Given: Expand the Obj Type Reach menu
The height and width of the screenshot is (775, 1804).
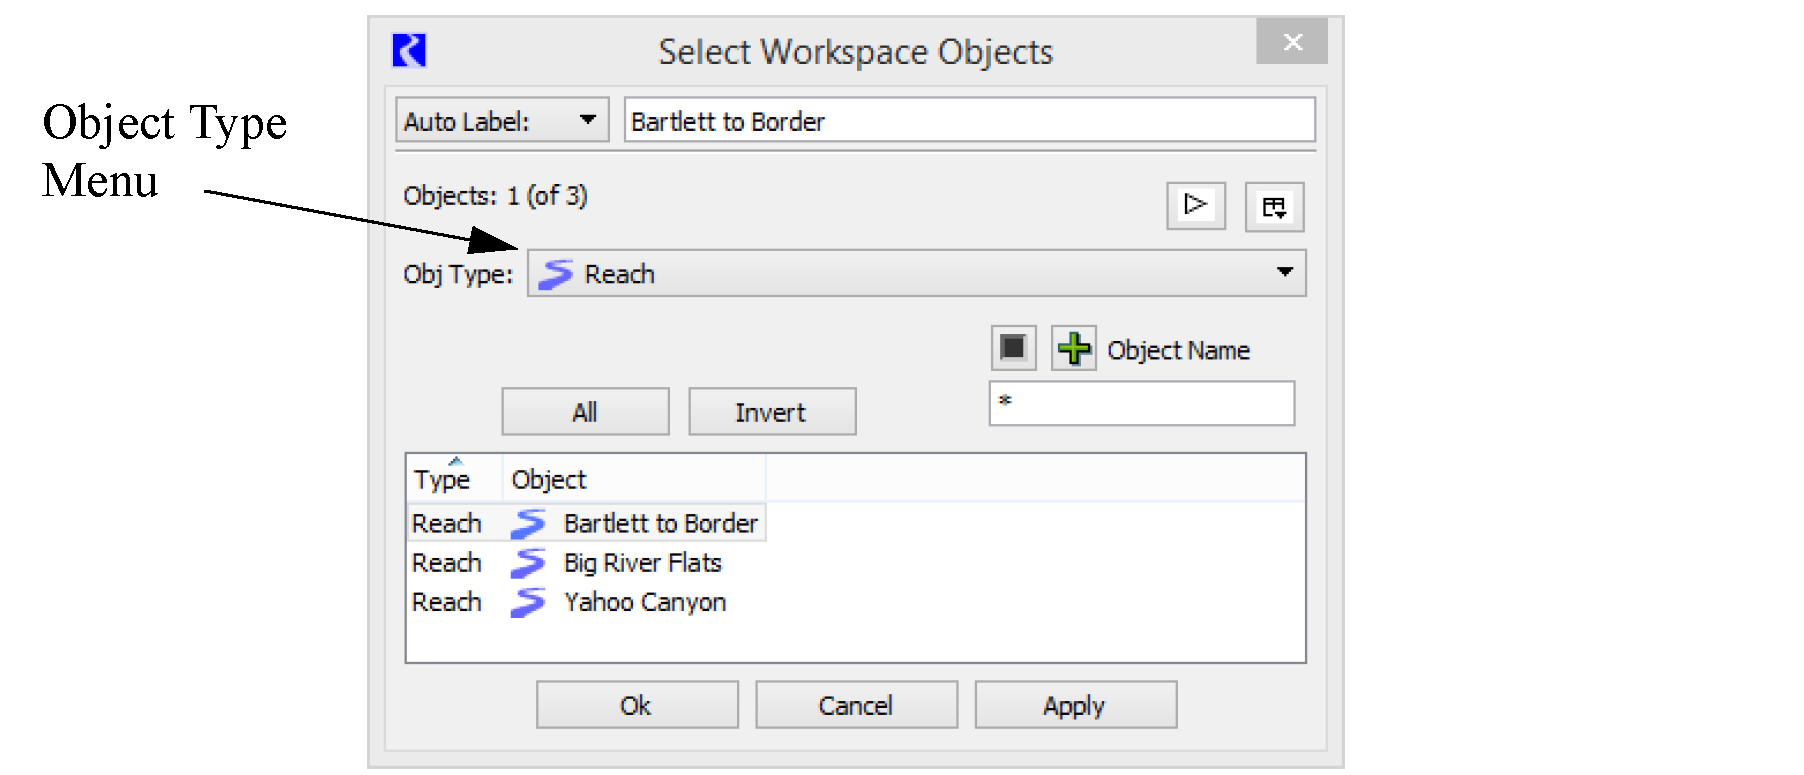Looking at the screenshot, I should [x=916, y=273].
